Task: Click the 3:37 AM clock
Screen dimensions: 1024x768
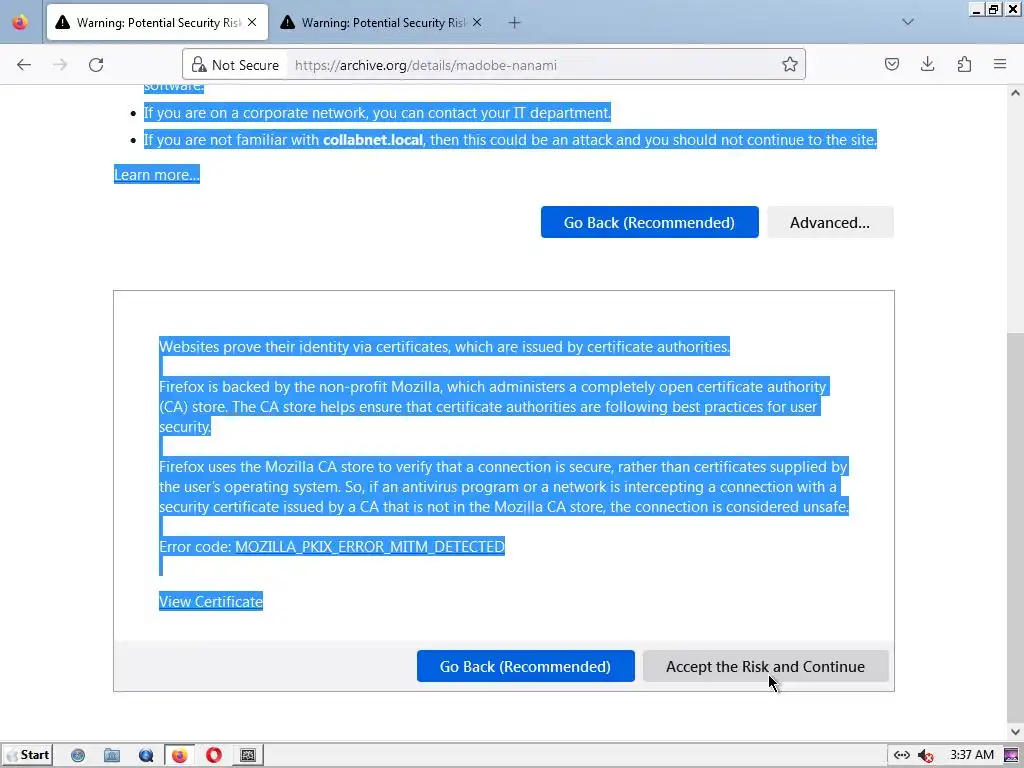Action: coord(972,755)
